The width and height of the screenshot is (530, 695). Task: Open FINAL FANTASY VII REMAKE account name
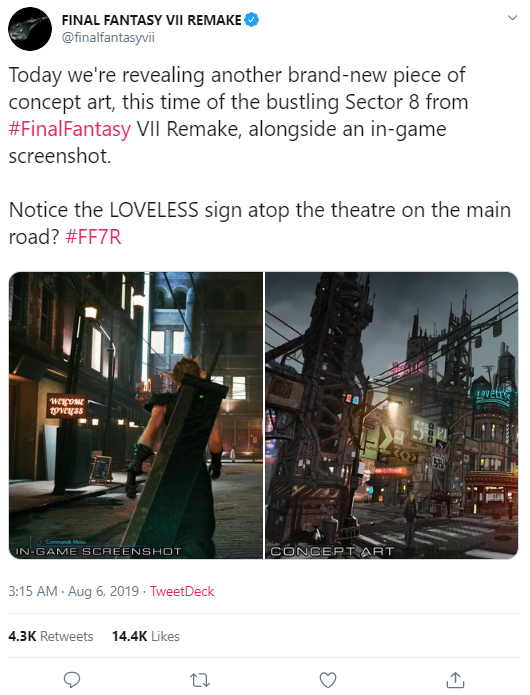tap(152, 20)
